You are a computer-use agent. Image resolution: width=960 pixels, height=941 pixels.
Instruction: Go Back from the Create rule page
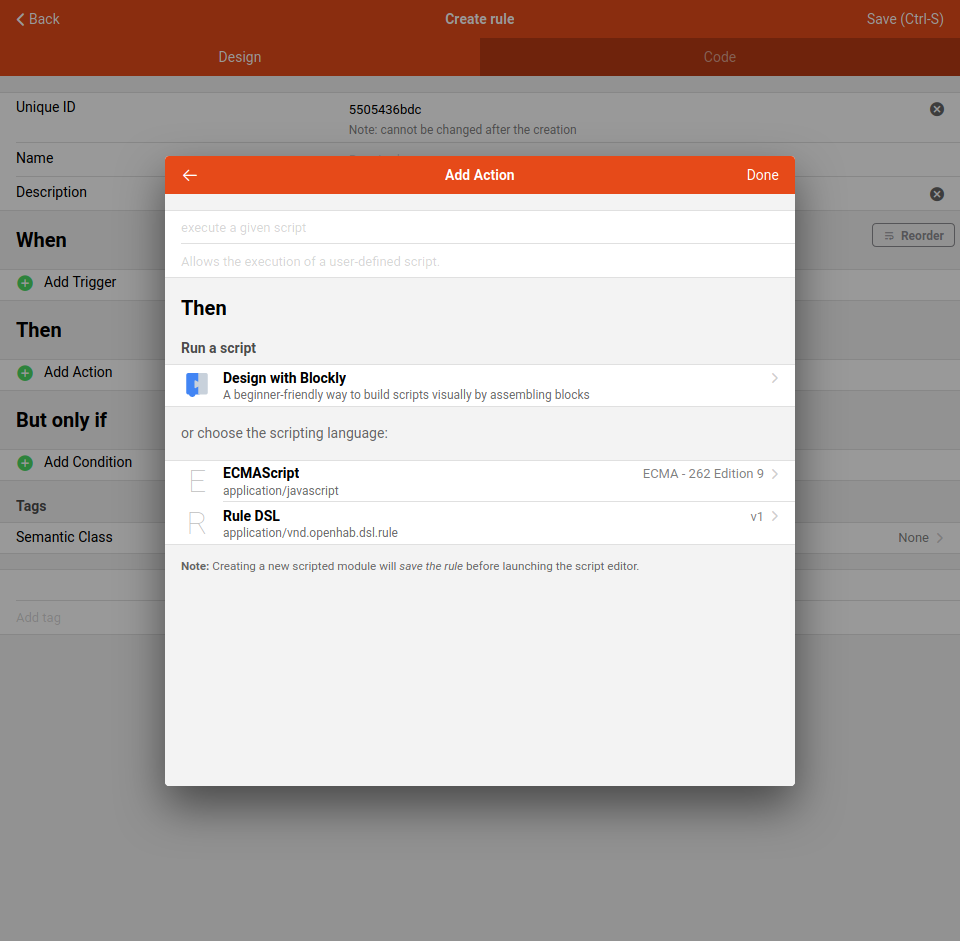38,19
